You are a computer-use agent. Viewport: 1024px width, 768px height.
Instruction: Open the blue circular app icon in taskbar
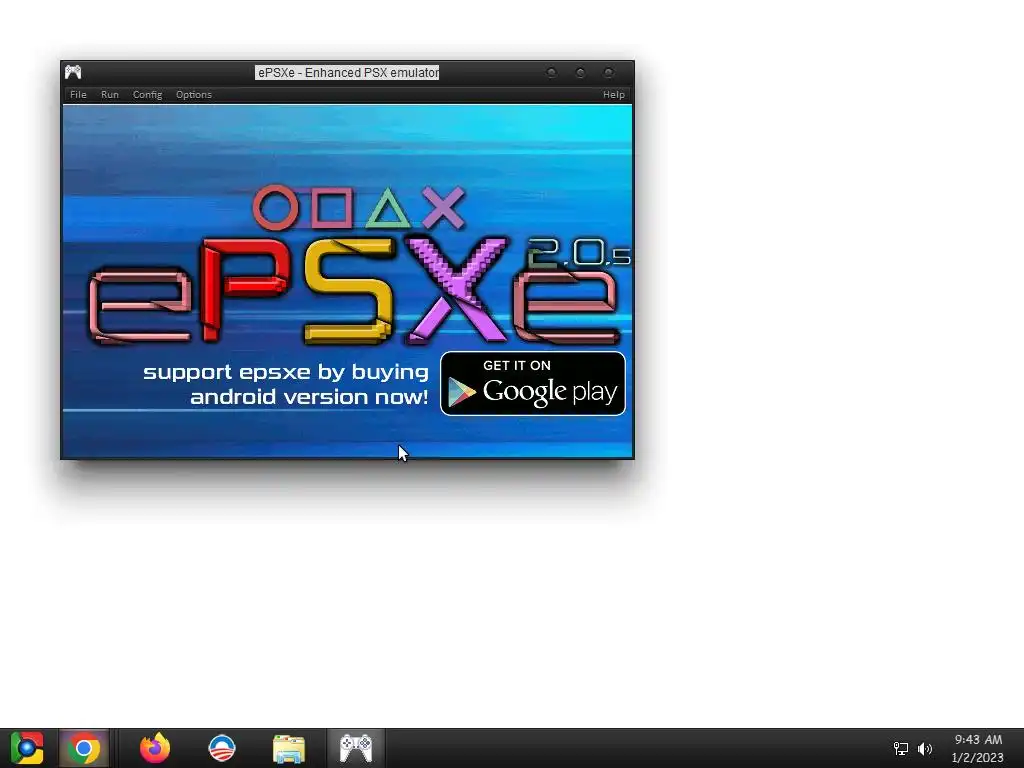221,748
